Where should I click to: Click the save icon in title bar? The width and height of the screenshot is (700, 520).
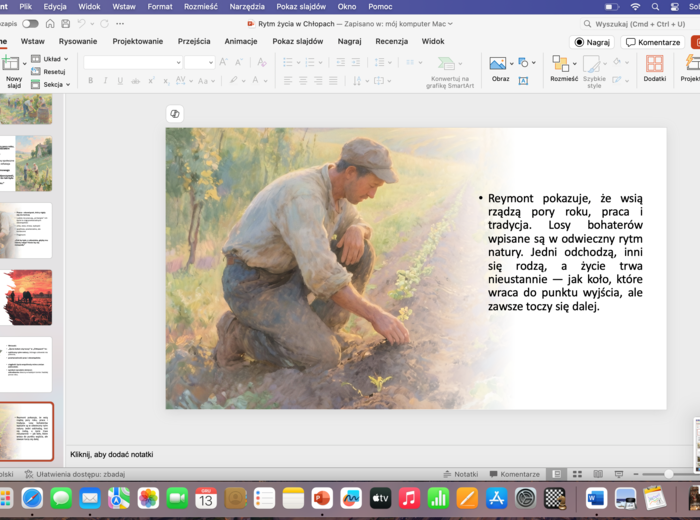[x=65, y=23]
